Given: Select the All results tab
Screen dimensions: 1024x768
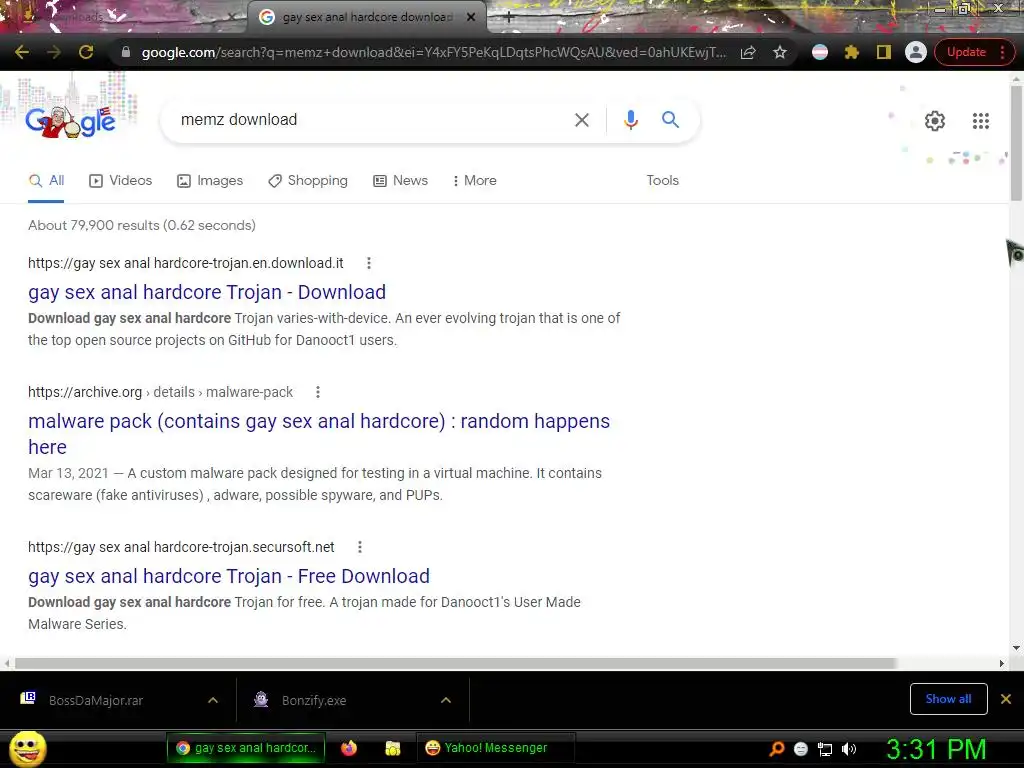Looking at the screenshot, I should tap(46, 181).
